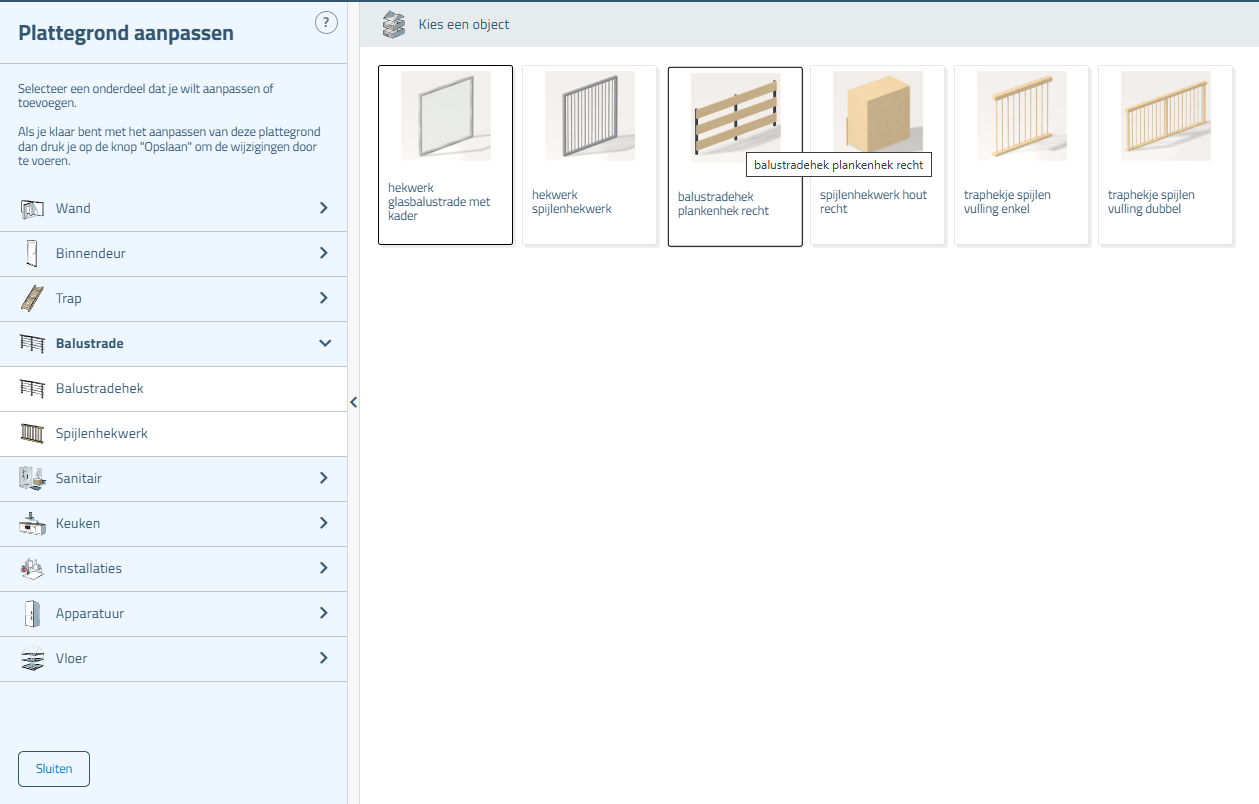Collapse the left sidebar panel arrow
The image size is (1259, 804).
[x=353, y=402]
